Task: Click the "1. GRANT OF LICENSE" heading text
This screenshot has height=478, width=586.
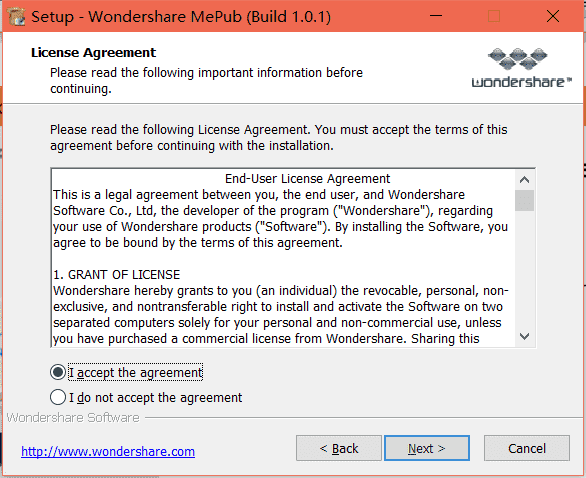Action: [x=117, y=275]
